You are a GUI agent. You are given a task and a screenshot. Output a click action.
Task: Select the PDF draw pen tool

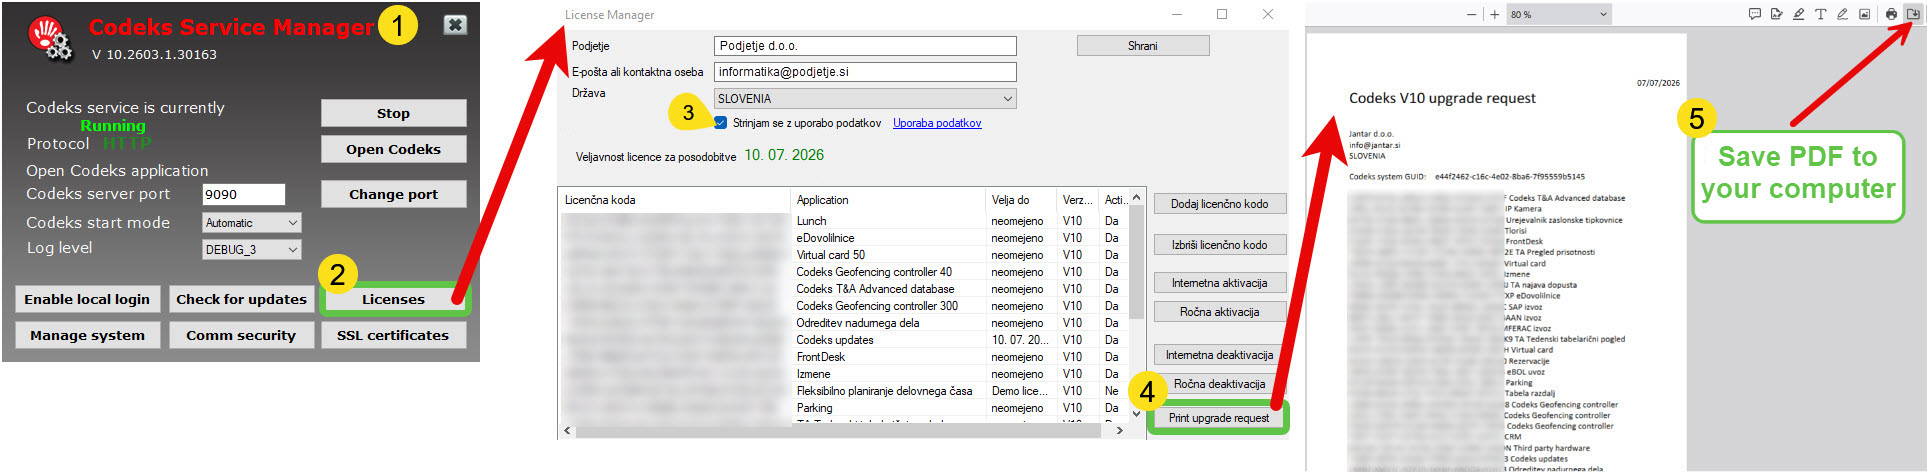coord(1842,14)
